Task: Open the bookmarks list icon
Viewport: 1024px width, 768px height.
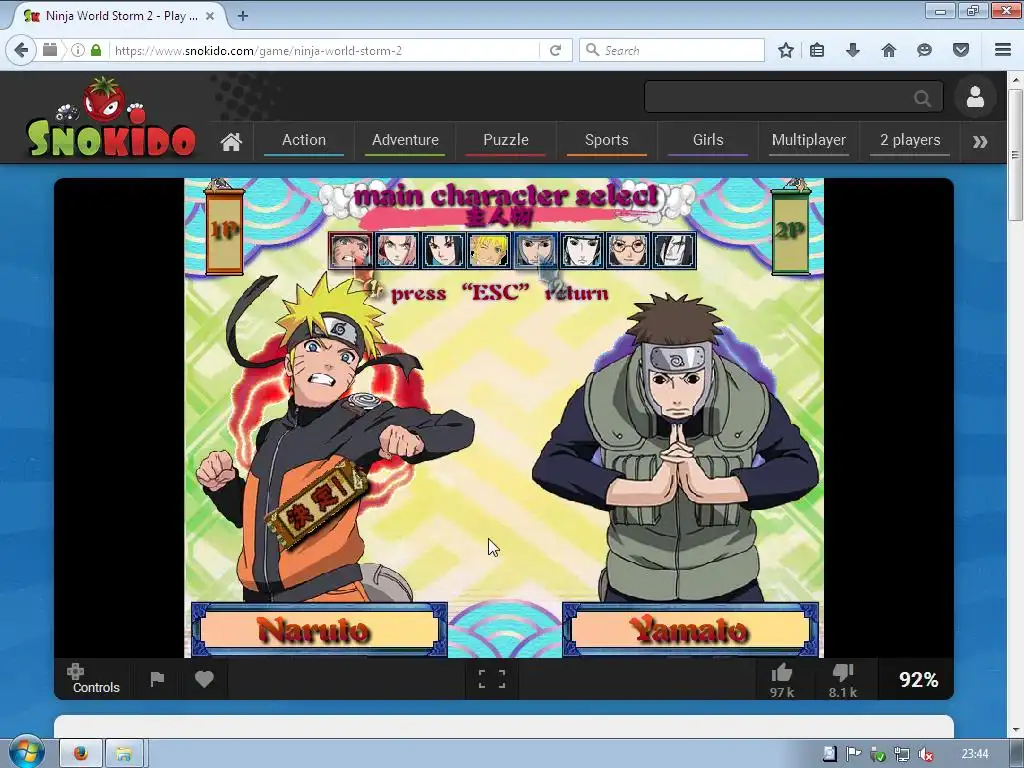Action: (817, 50)
